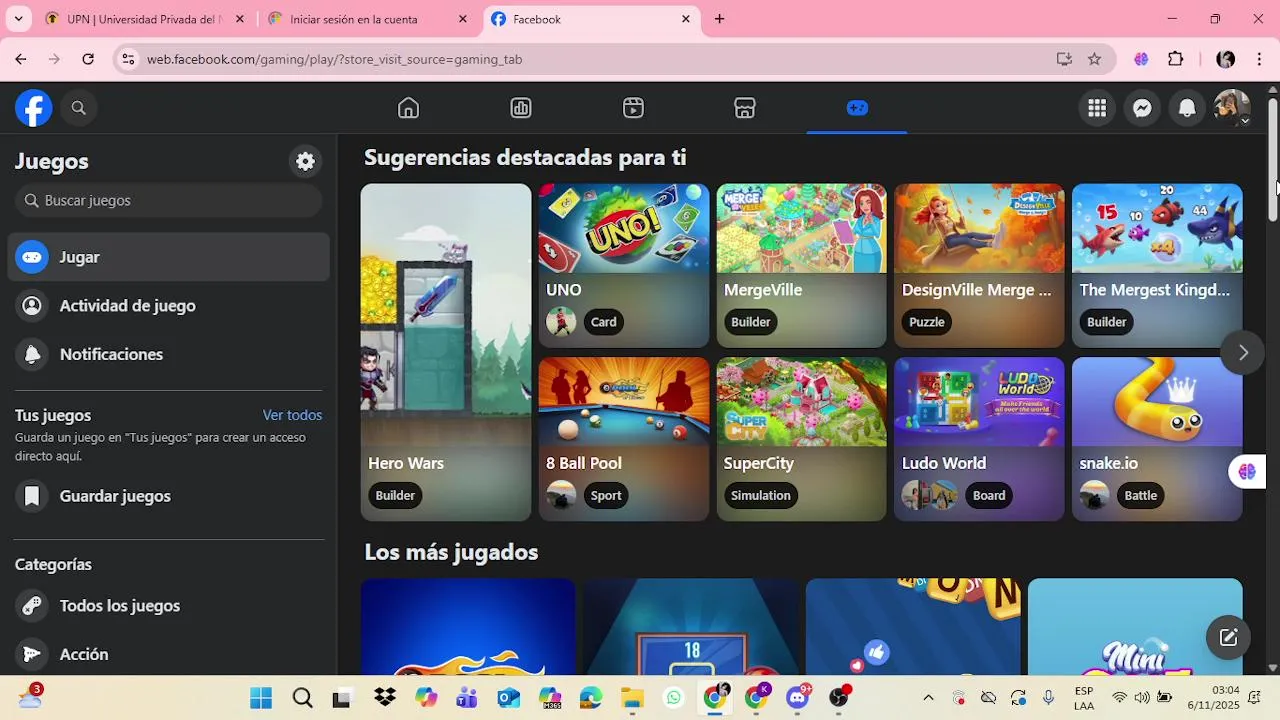The width and height of the screenshot is (1280, 720).
Task: Open the professional dashboard chart icon
Action: [521, 108]
